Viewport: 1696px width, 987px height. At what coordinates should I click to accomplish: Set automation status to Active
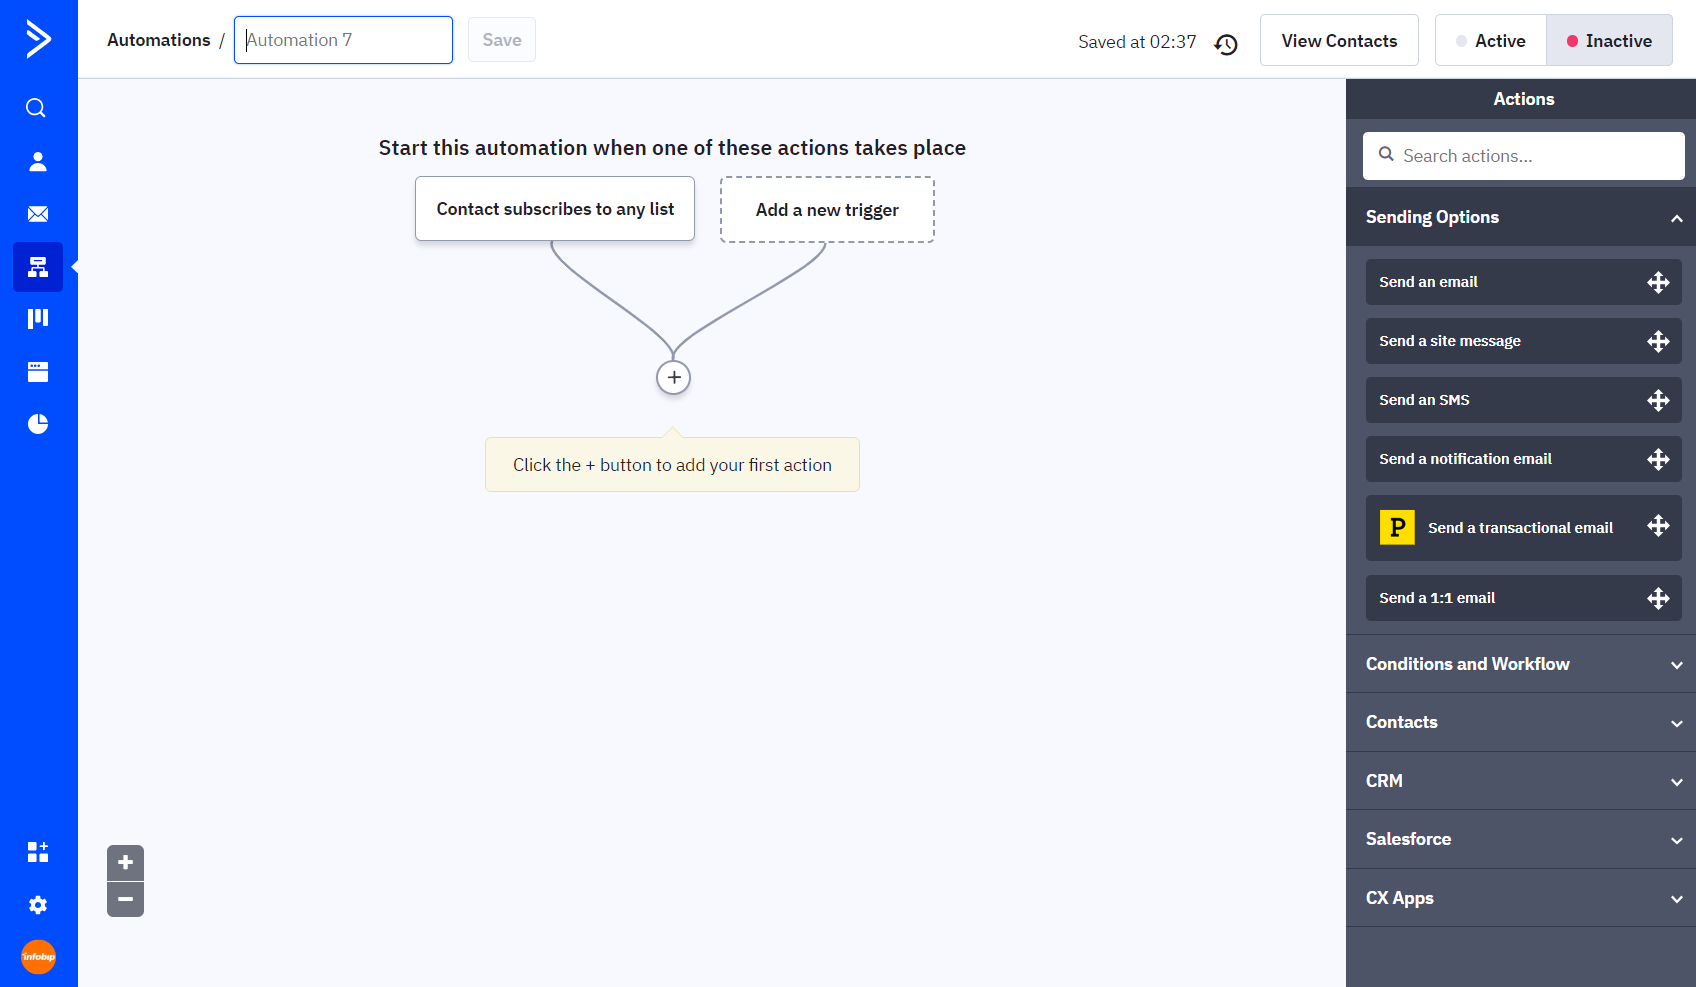1490,41
